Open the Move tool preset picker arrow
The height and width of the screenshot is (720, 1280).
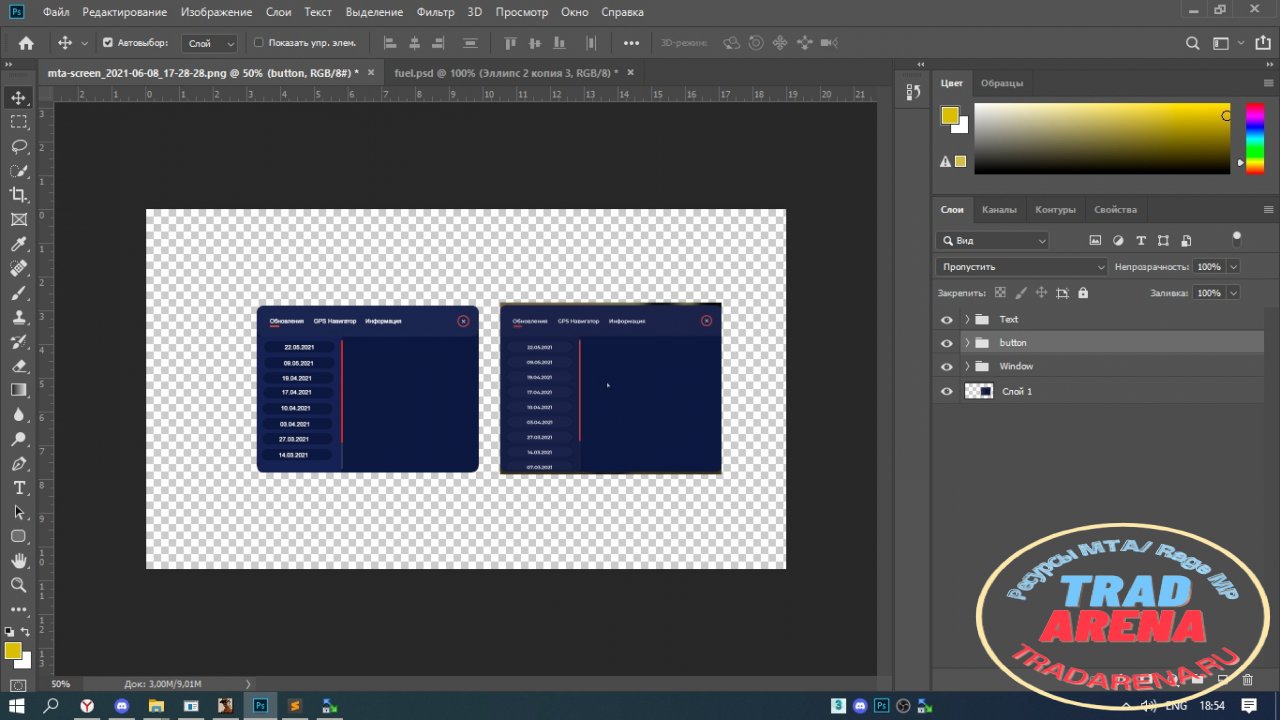tap(84, 43)
